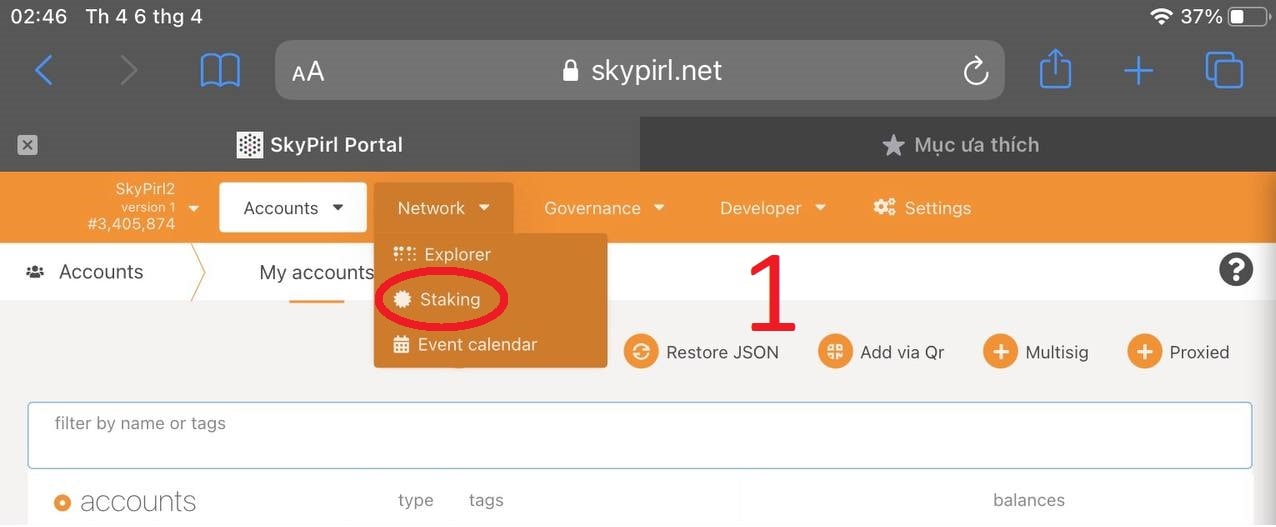The height and width of the screenshot is (527, 1276).
Task: Open the help question mark icon
Action: tap(1236, 270)
